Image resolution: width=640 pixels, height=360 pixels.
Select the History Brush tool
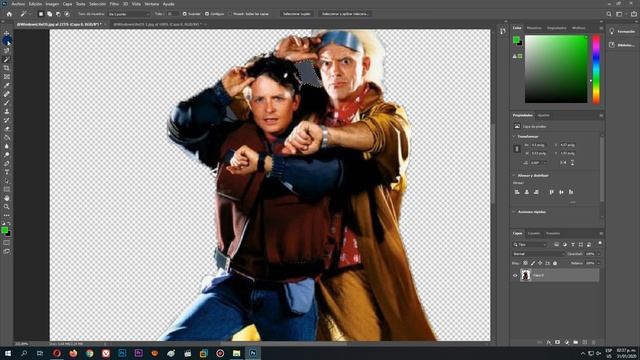coord(7,120)
